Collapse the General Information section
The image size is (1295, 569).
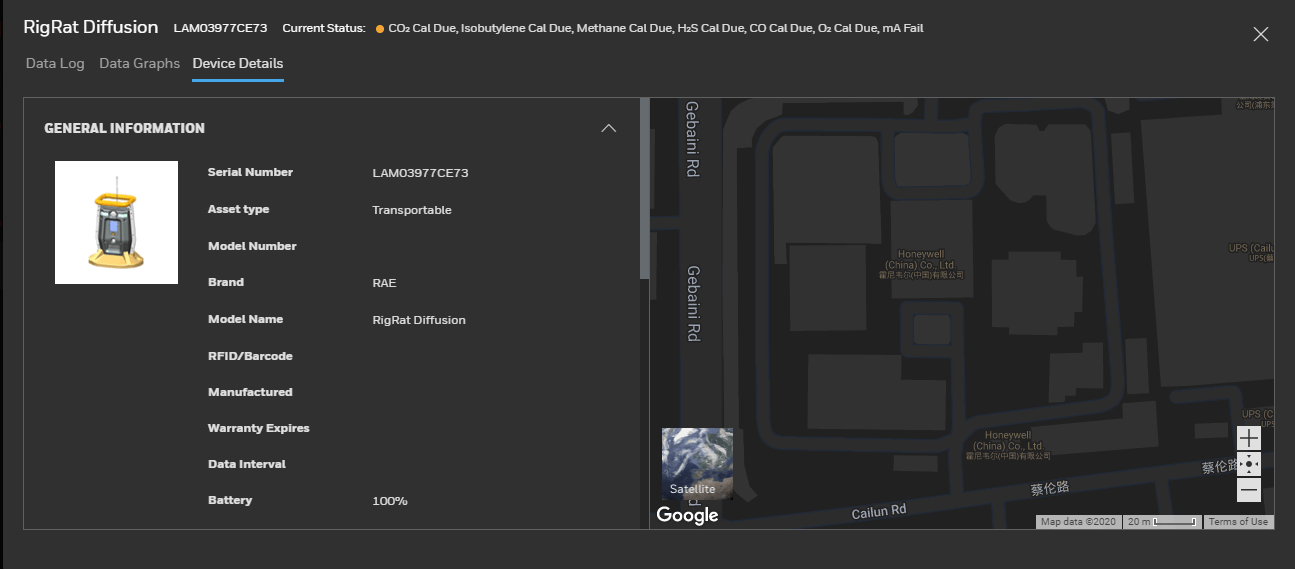[x=608, y=128]
